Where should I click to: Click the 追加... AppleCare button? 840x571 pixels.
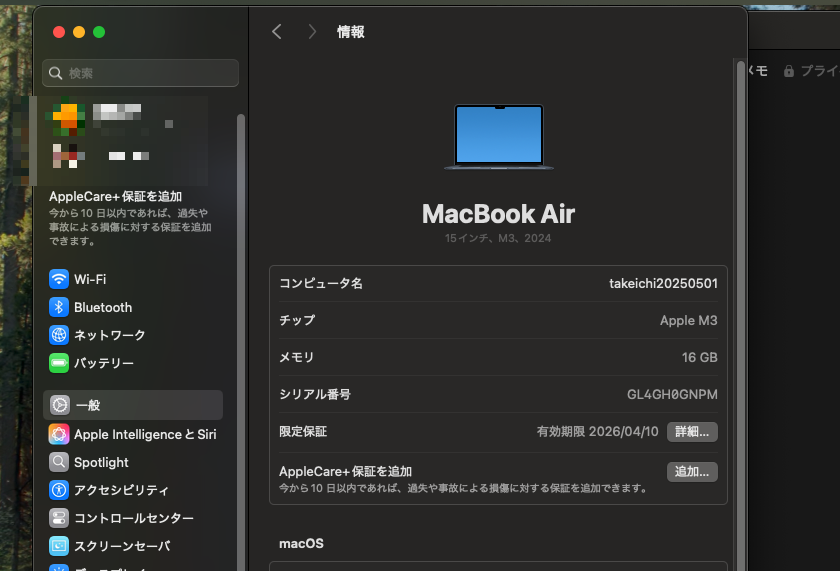pyautogui.click(x=692, y=472)
